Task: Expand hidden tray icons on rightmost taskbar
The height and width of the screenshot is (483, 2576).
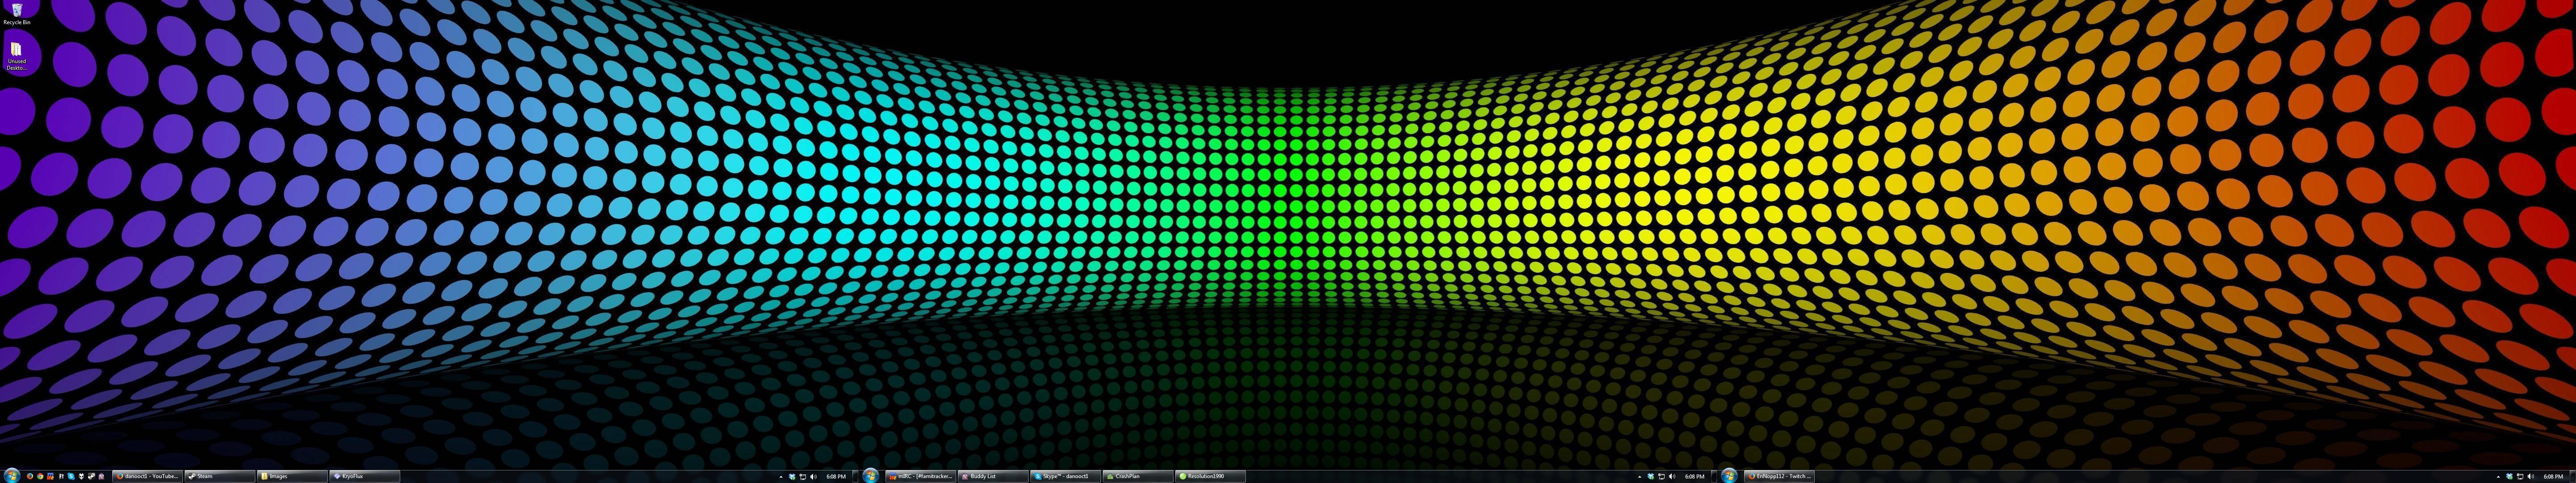Action: [2499, 477]
